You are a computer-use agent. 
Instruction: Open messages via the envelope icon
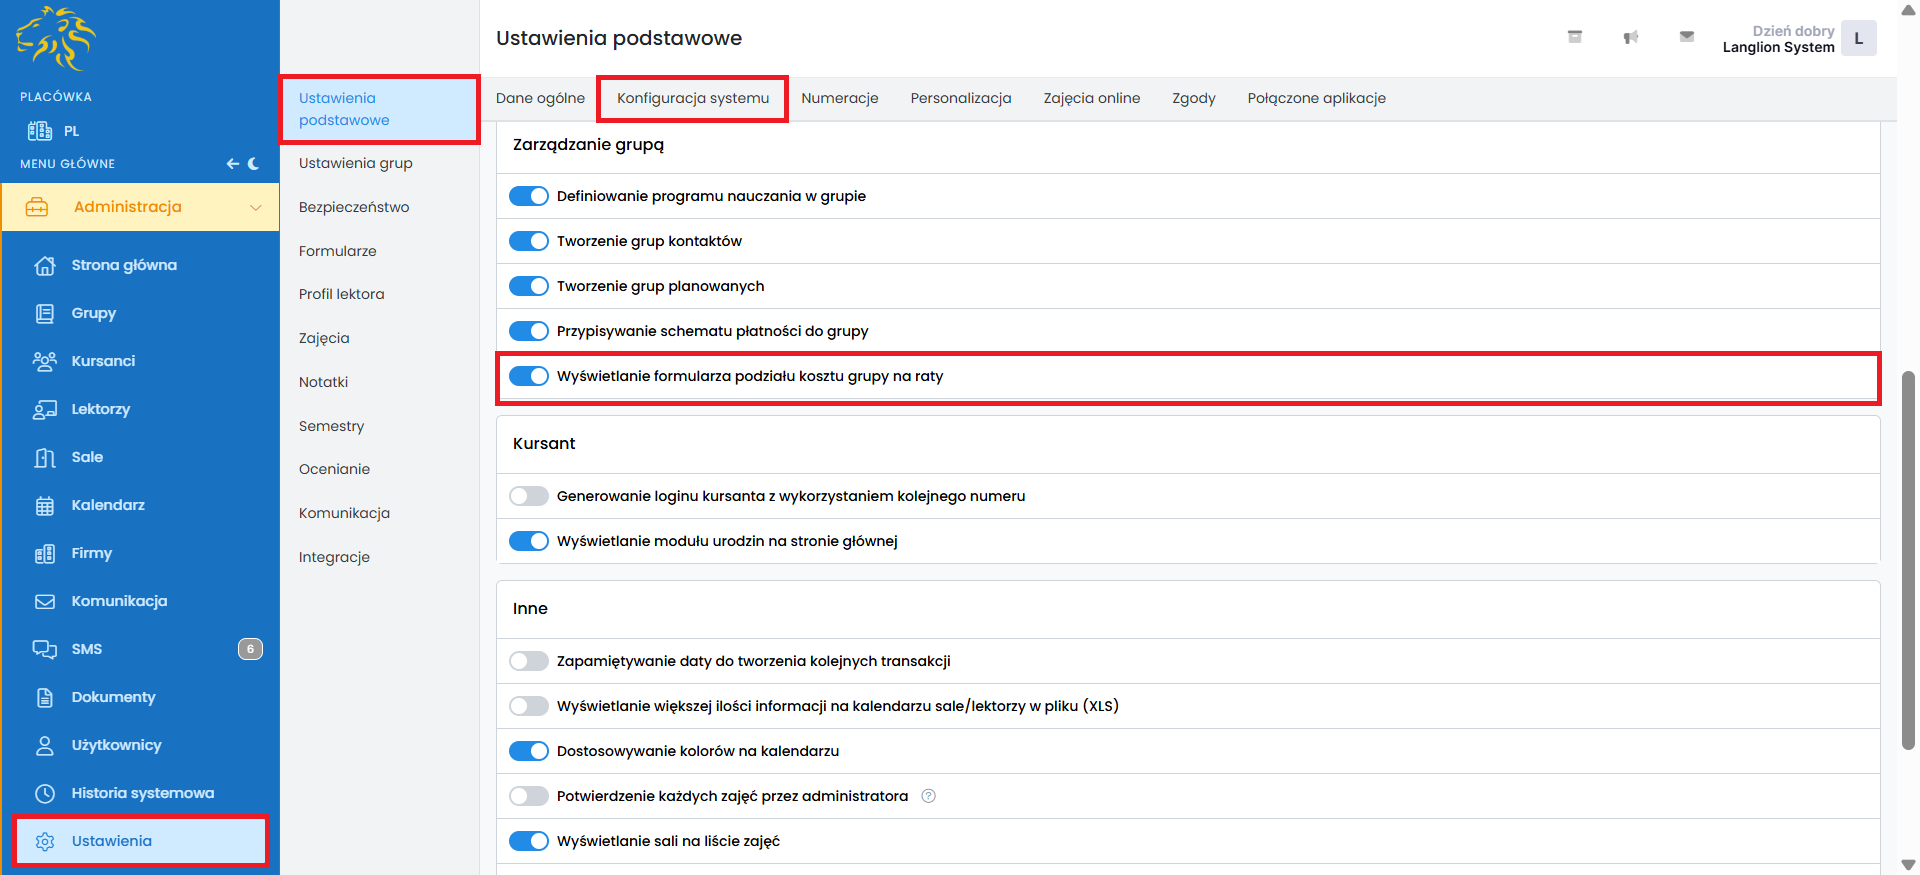[1686, 37]
